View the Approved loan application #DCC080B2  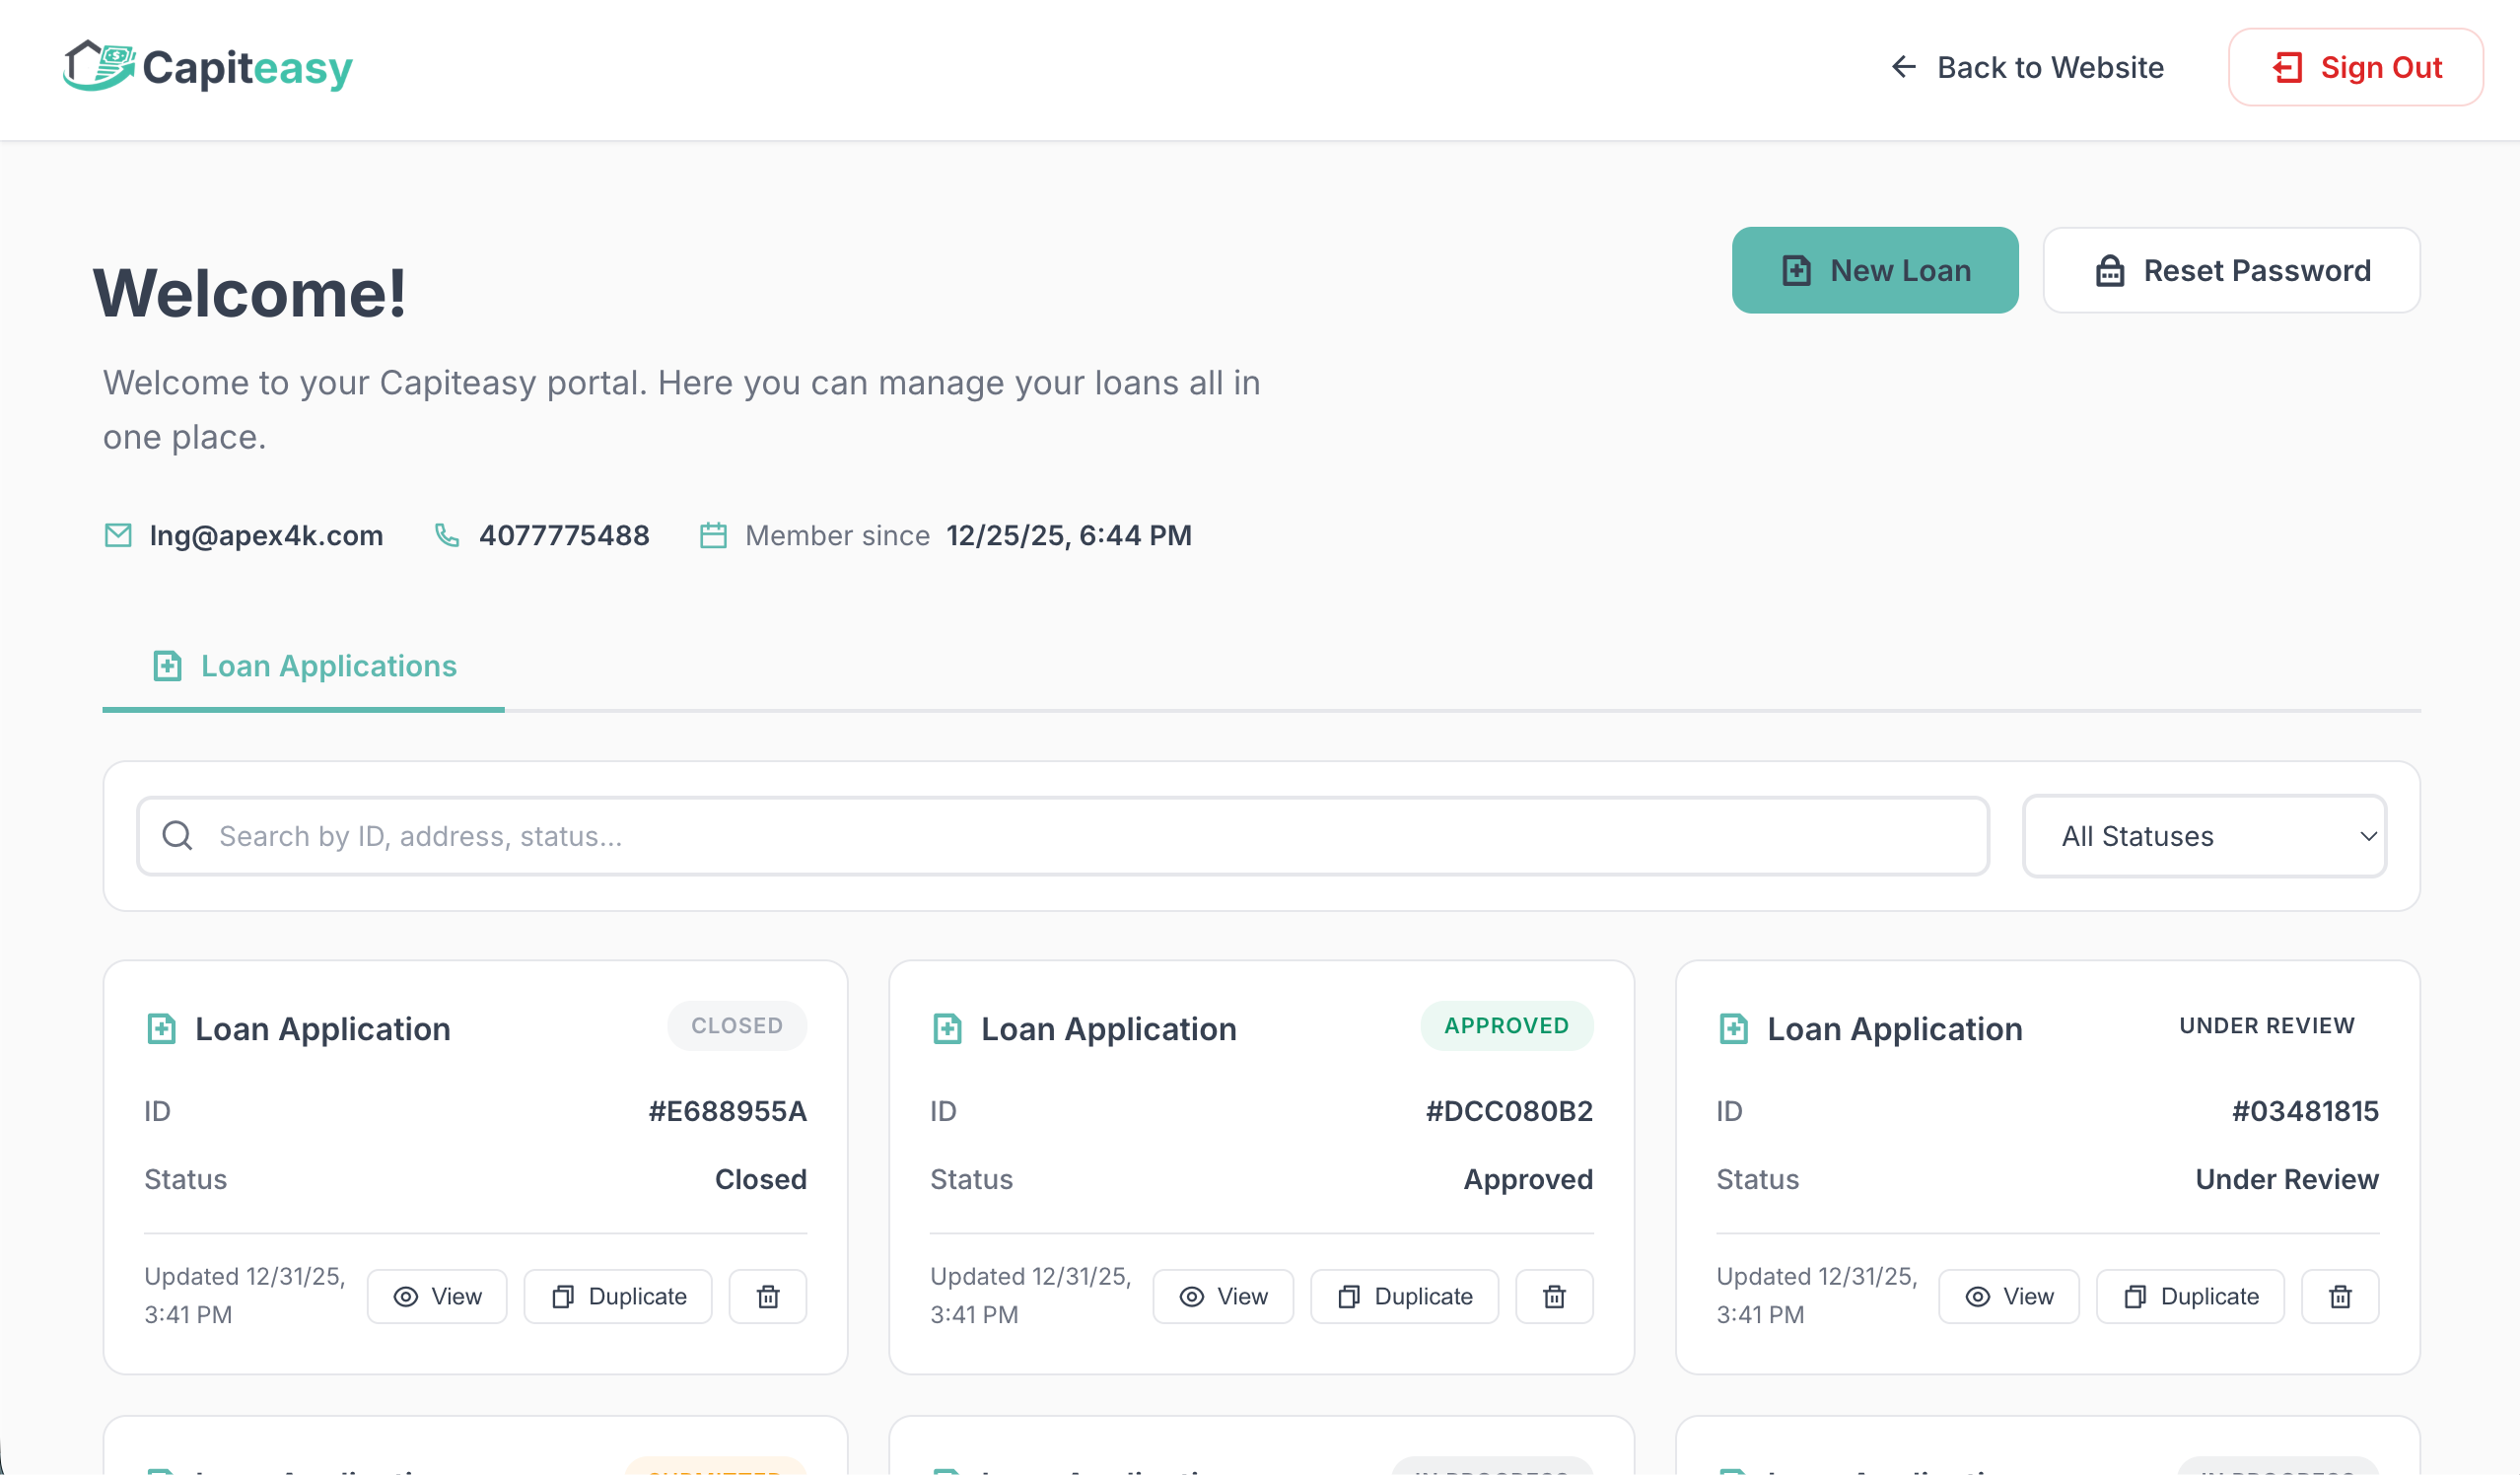click(1223, 1296)
